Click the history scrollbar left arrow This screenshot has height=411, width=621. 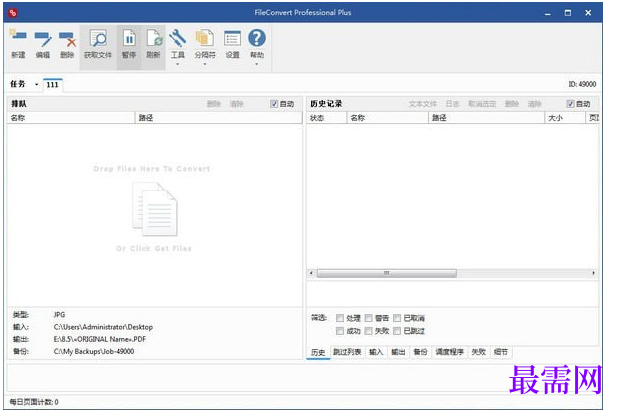[311, 273]
